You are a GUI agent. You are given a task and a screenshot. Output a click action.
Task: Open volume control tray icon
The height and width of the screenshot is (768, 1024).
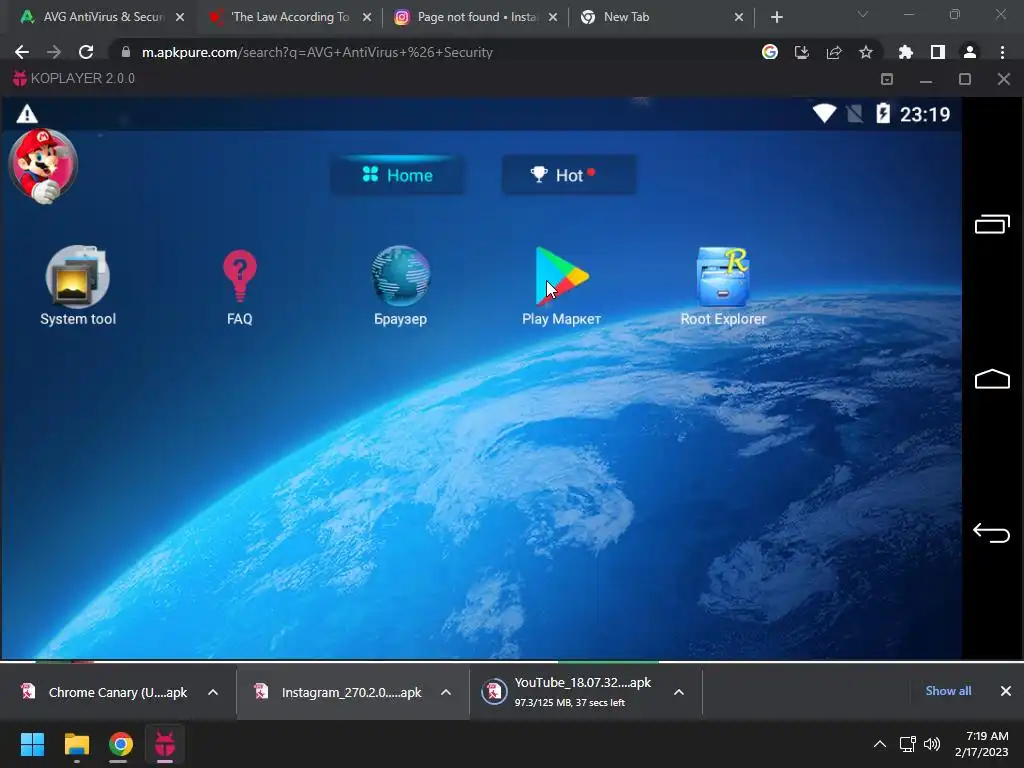pyautogui.click(x=932, y=744)
